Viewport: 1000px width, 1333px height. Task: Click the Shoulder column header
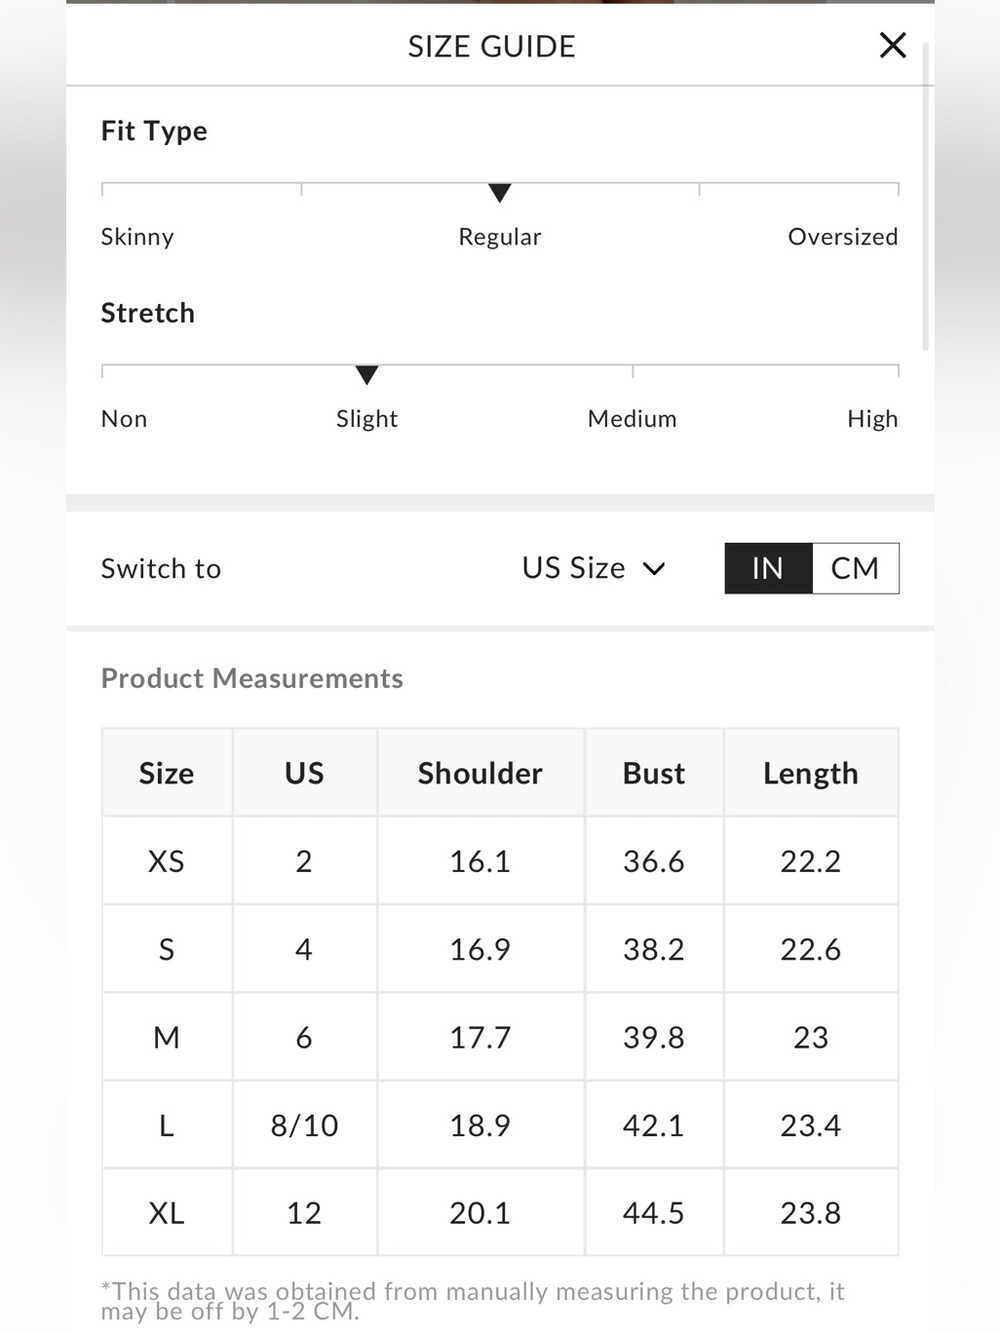(x=480, y=773)
